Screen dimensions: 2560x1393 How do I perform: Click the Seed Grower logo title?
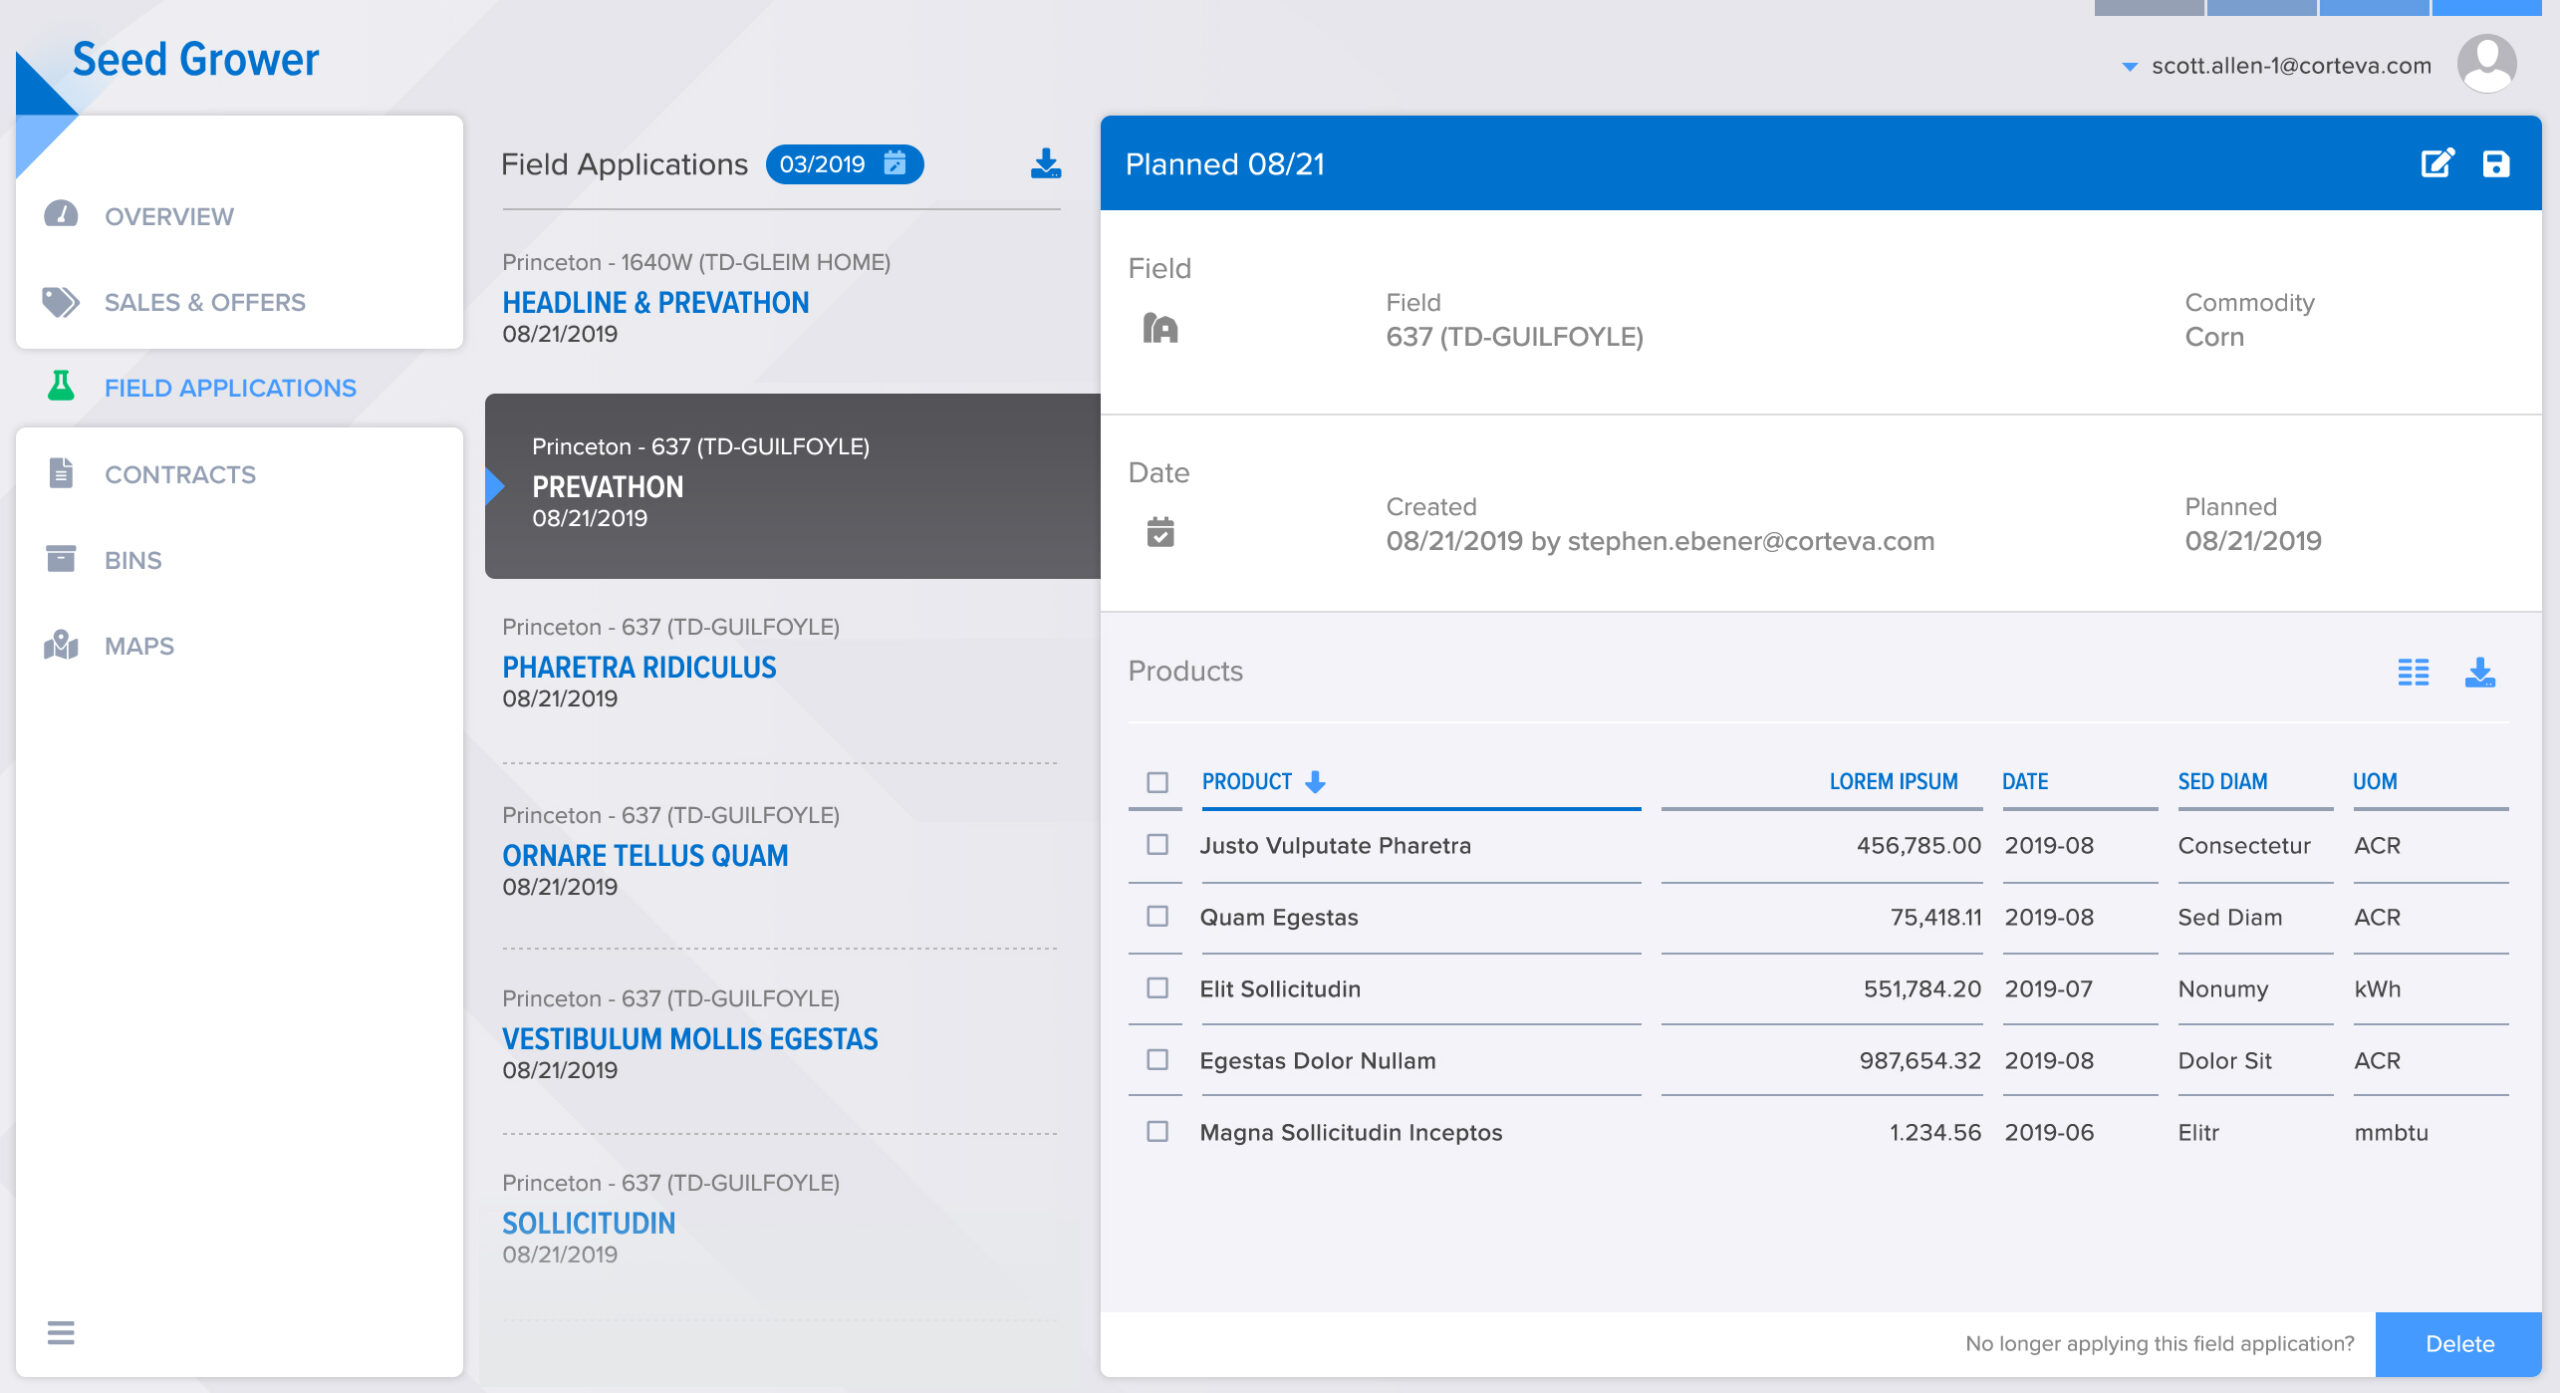click(x=196, y=59)
